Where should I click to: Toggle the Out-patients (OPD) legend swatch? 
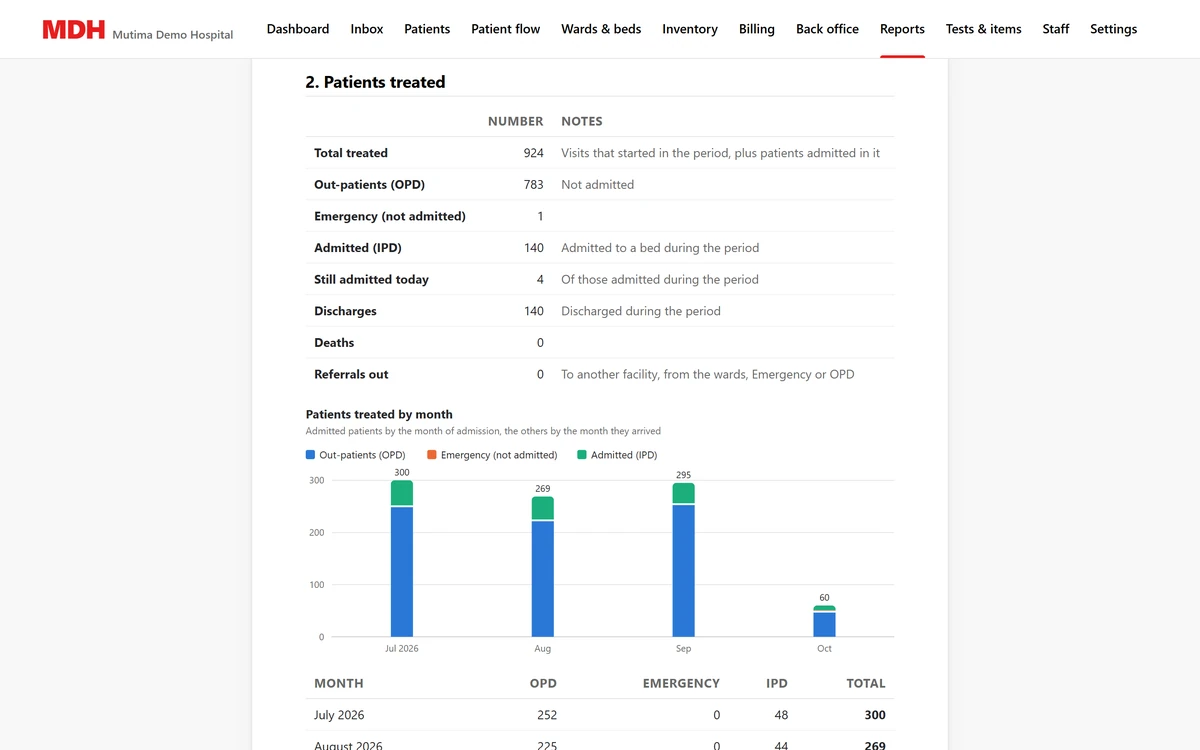point(310,455)
